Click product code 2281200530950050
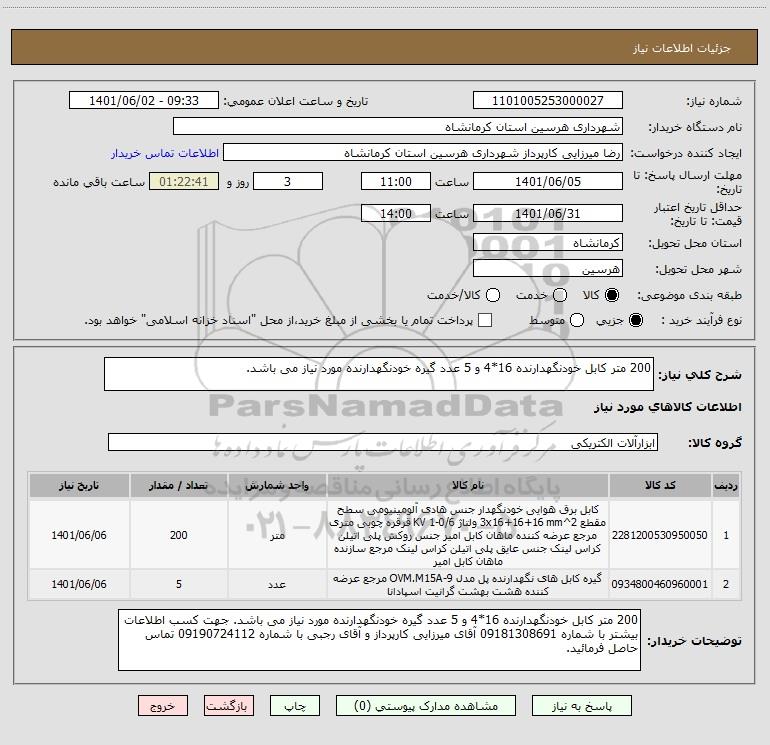Screen dimensions: 770x745 tap(660, 535)
